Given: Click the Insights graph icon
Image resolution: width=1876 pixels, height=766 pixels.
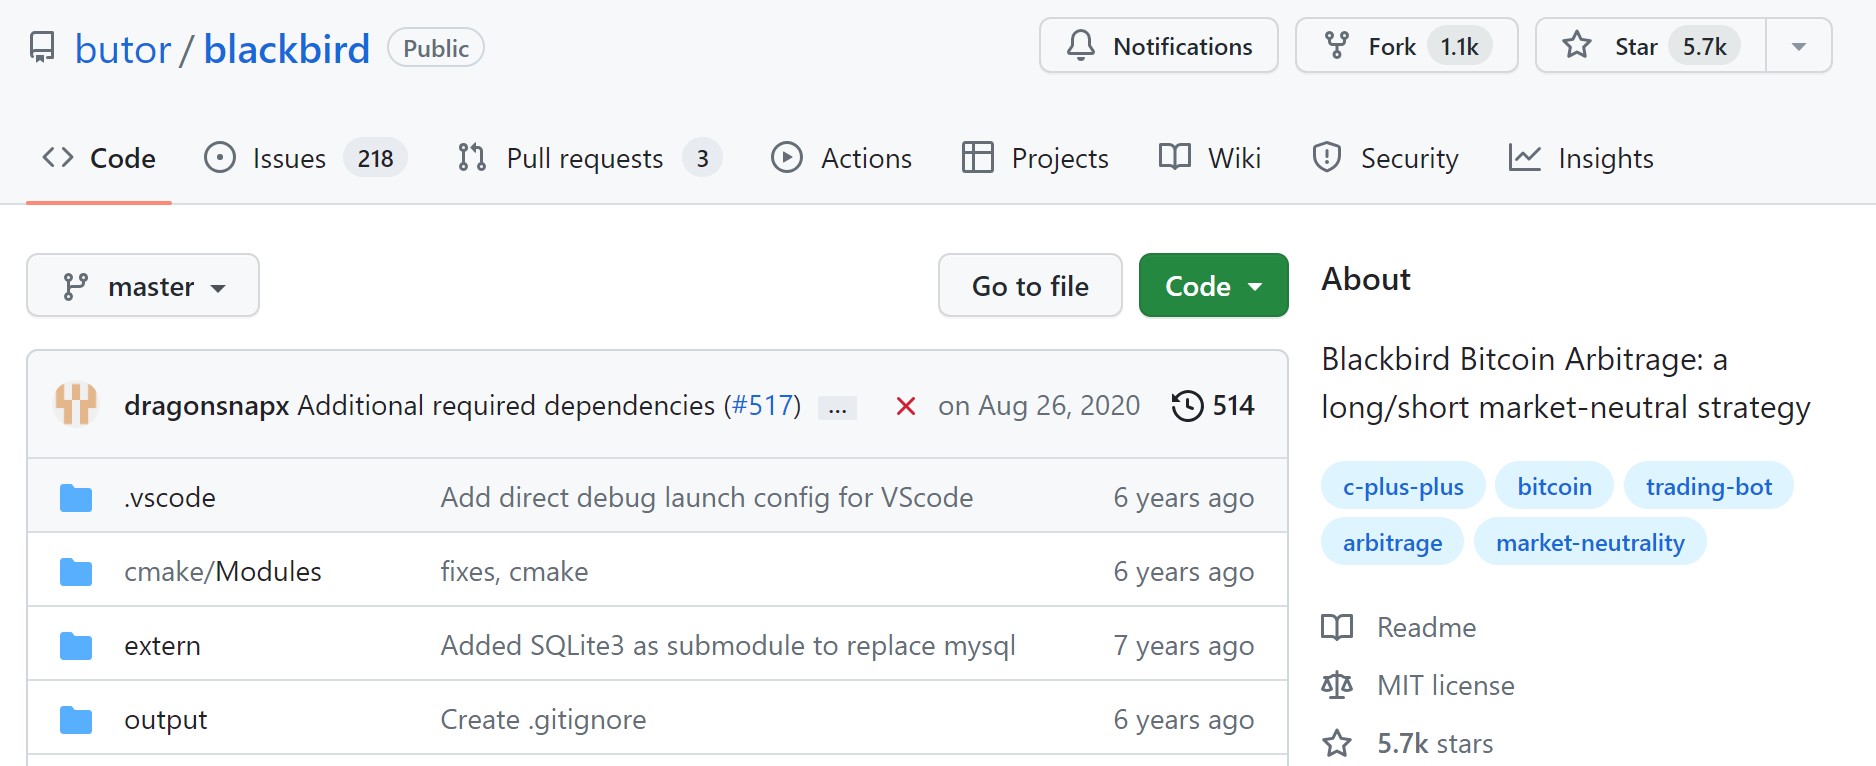Looking at the screenshot, I should [1525, 158].
